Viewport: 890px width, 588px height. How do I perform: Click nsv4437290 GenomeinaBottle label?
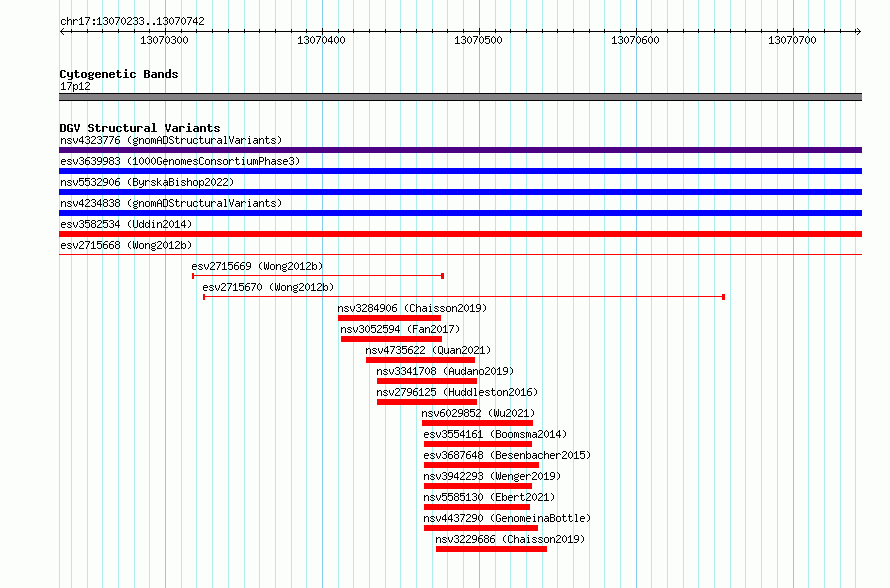507,518
